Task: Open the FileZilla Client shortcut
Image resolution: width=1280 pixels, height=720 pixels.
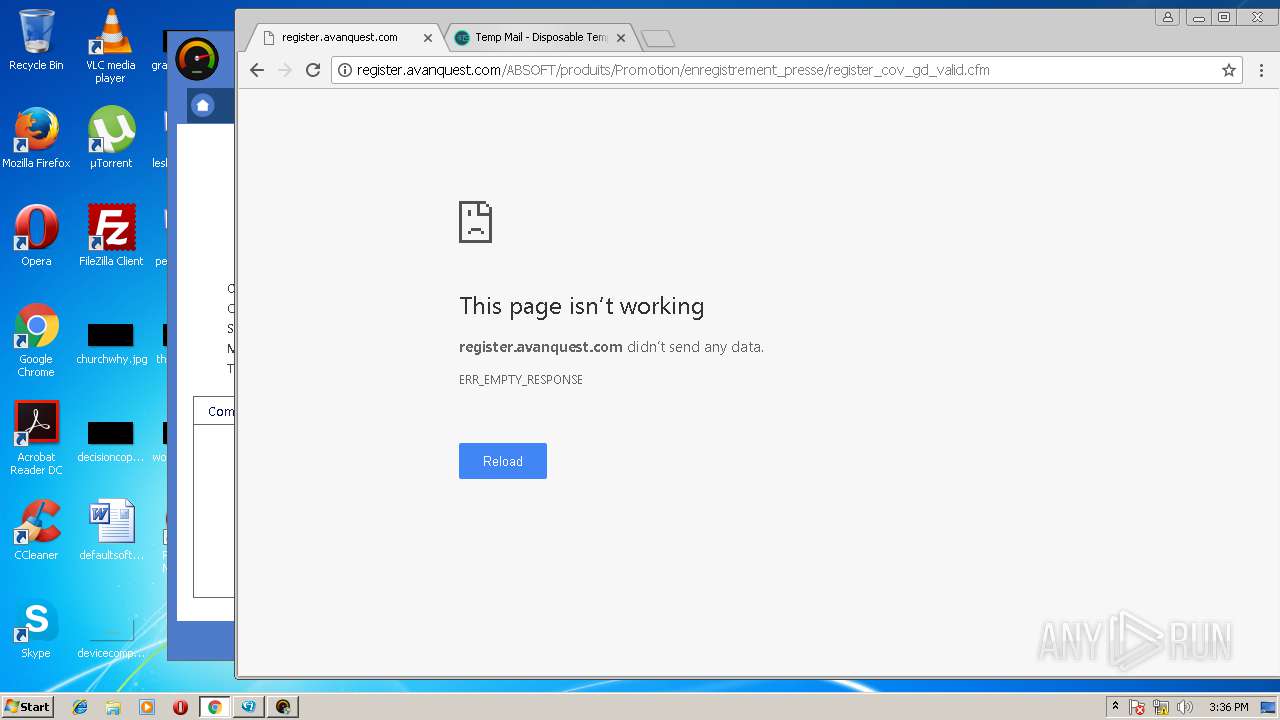Action: pos(111,236)
